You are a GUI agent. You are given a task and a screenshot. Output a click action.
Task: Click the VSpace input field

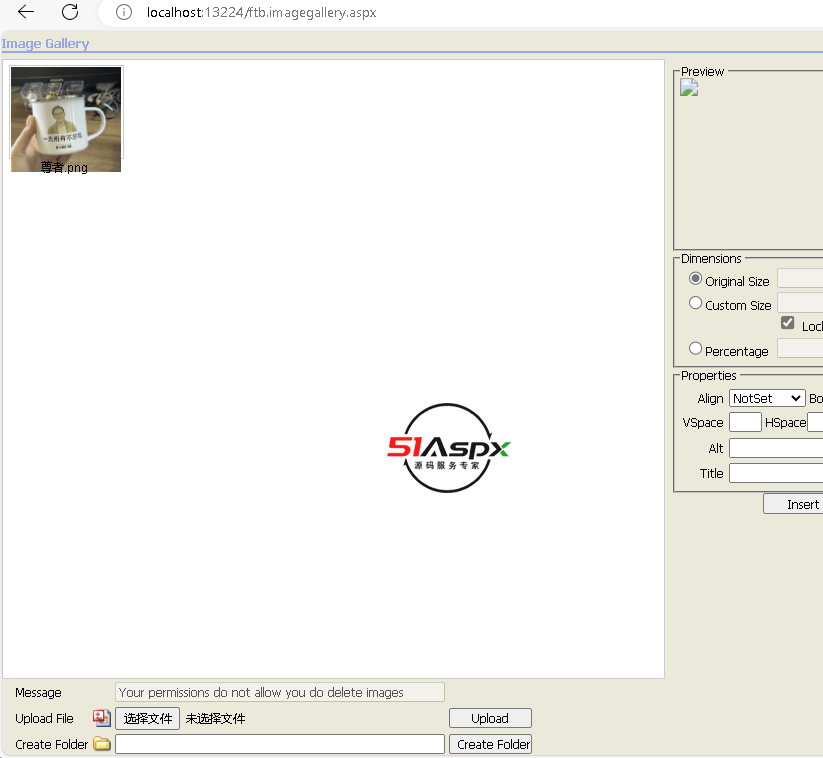tap(745, 422)
